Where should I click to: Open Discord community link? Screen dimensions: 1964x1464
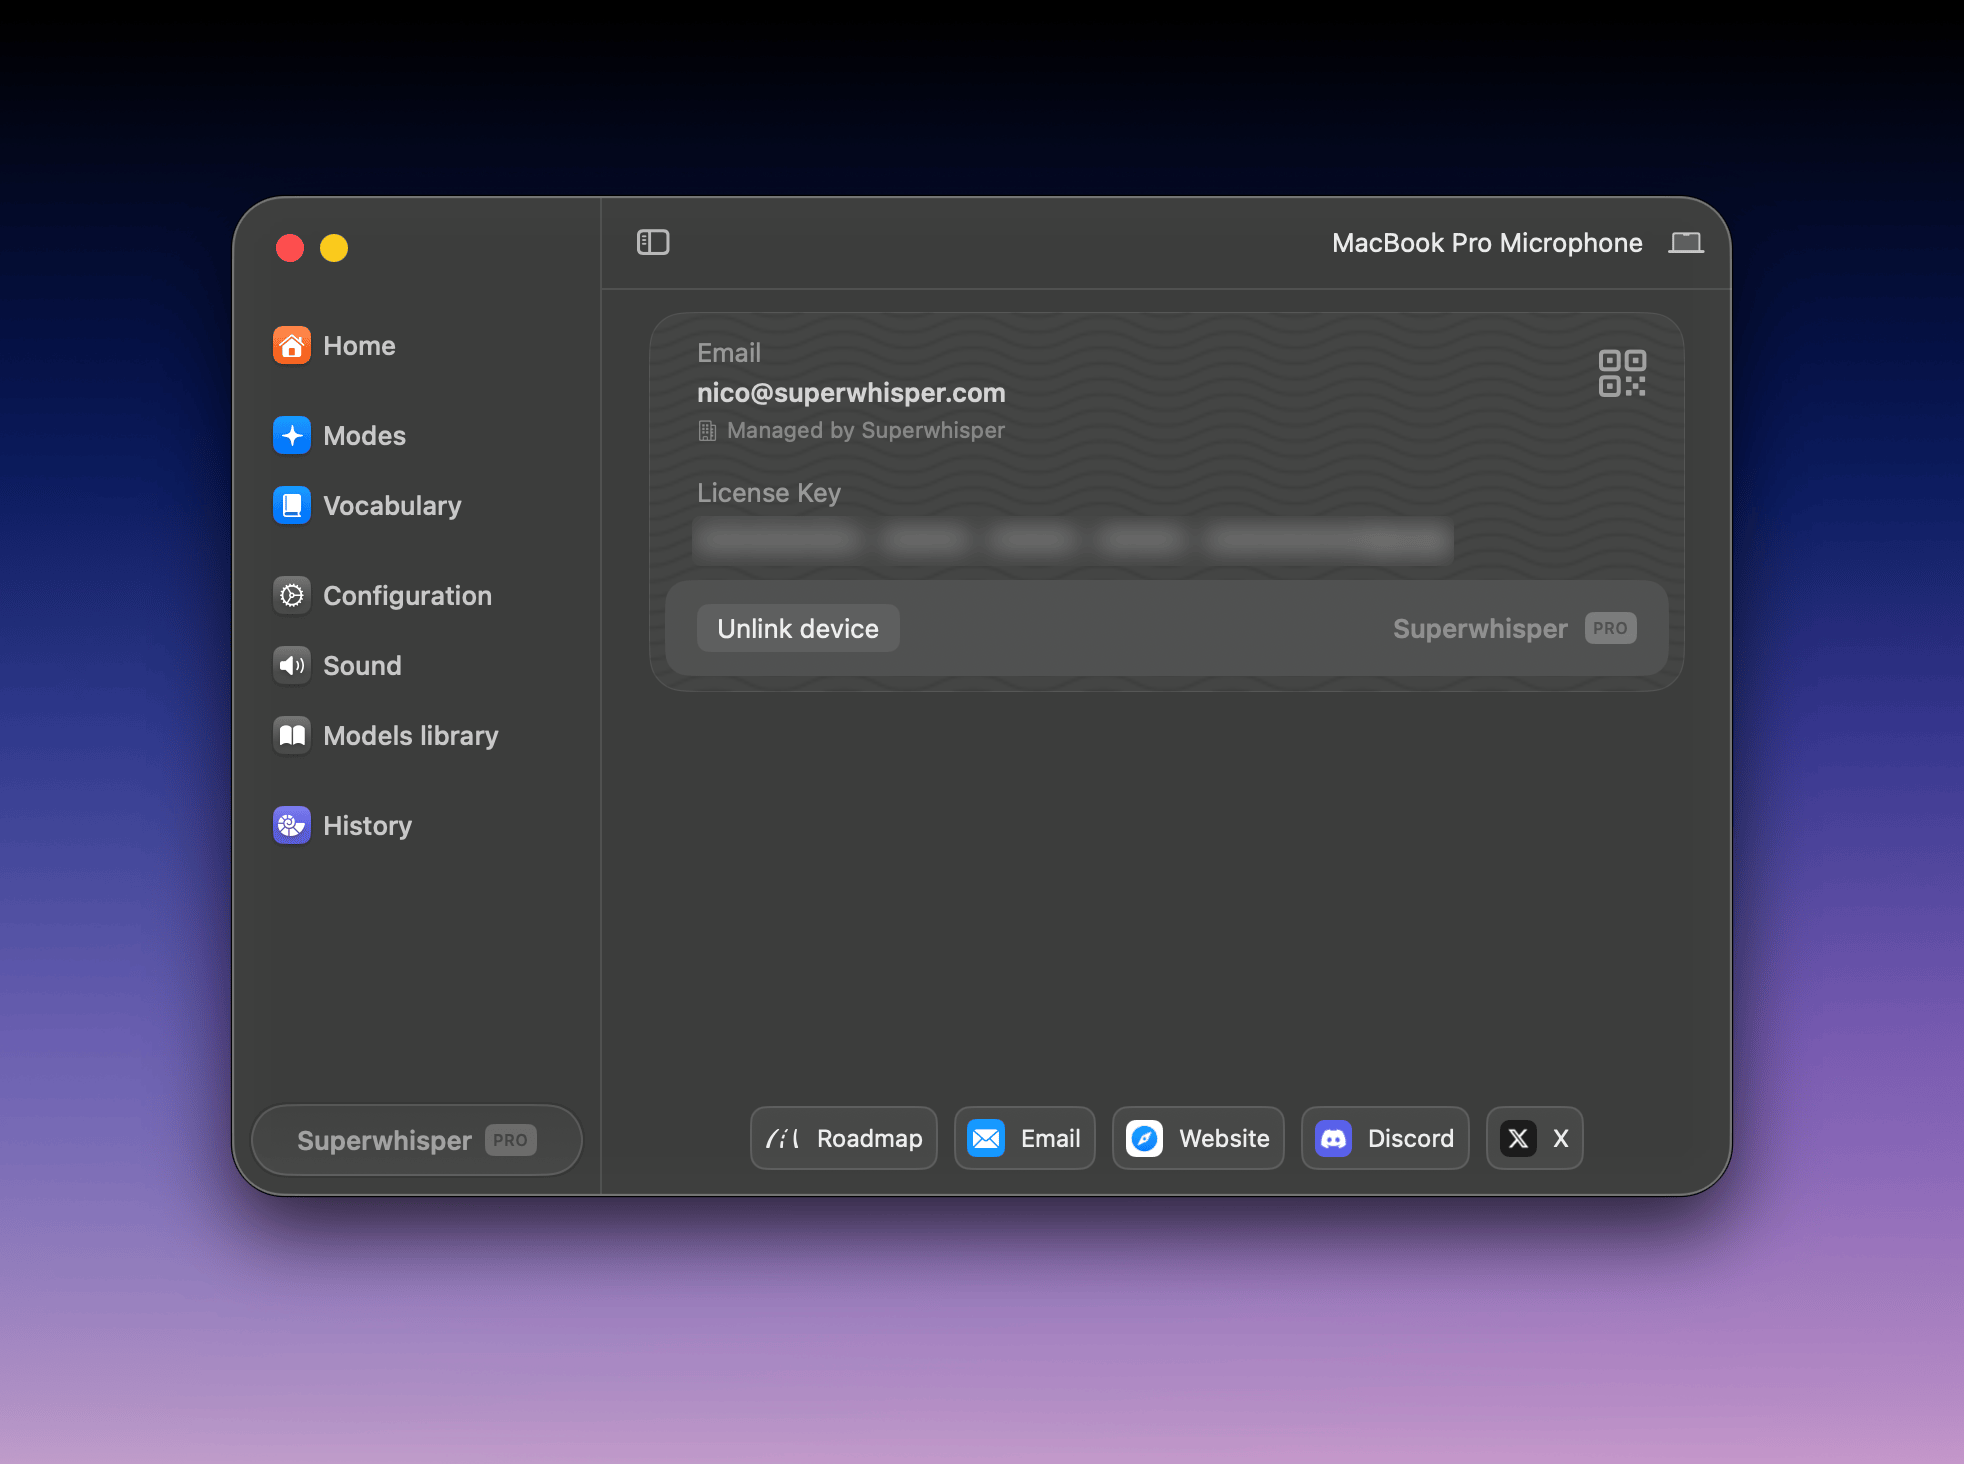point(1385,1138)
